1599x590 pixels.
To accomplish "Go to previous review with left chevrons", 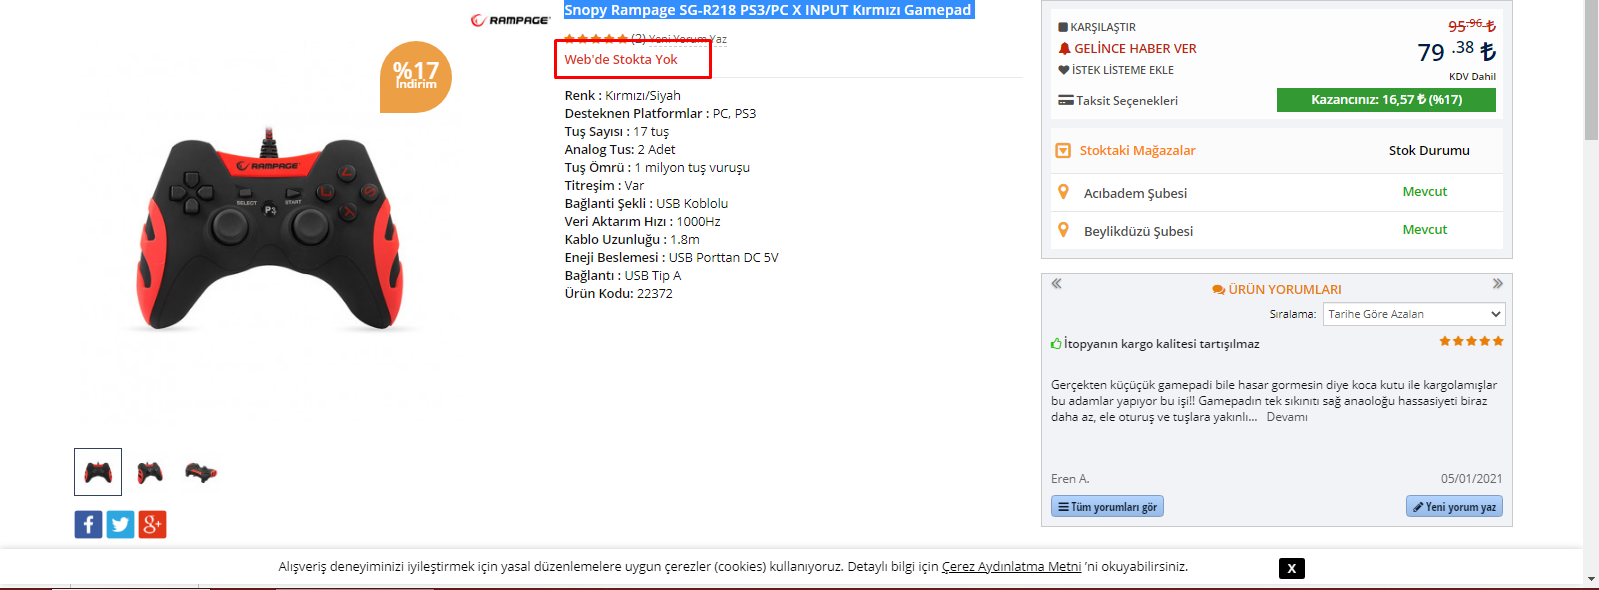I will (x=1056, y=284).
